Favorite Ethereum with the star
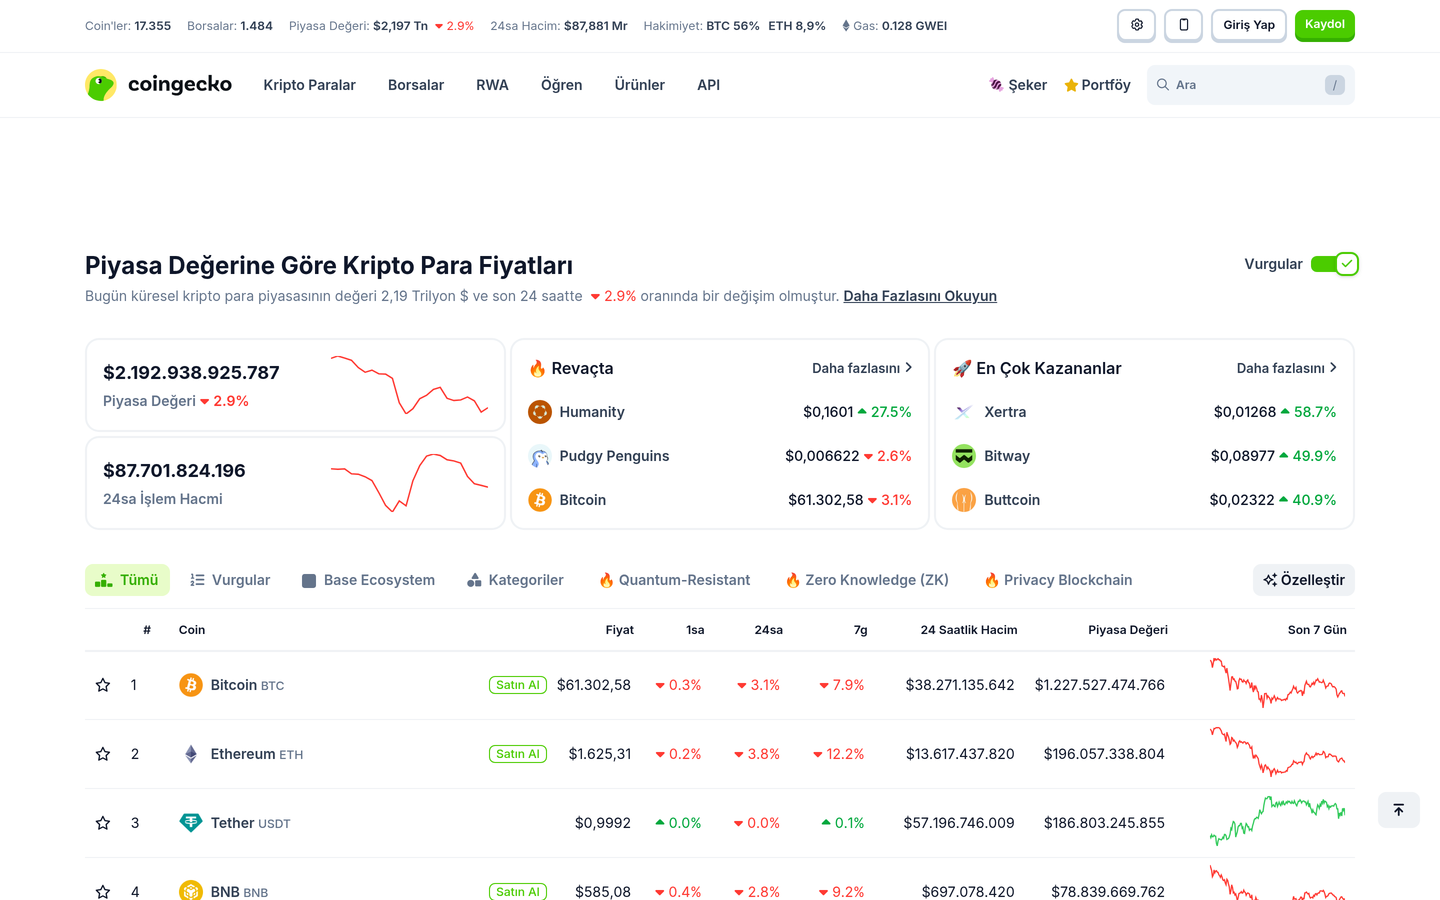1440x900 pixels. [103, 754]
